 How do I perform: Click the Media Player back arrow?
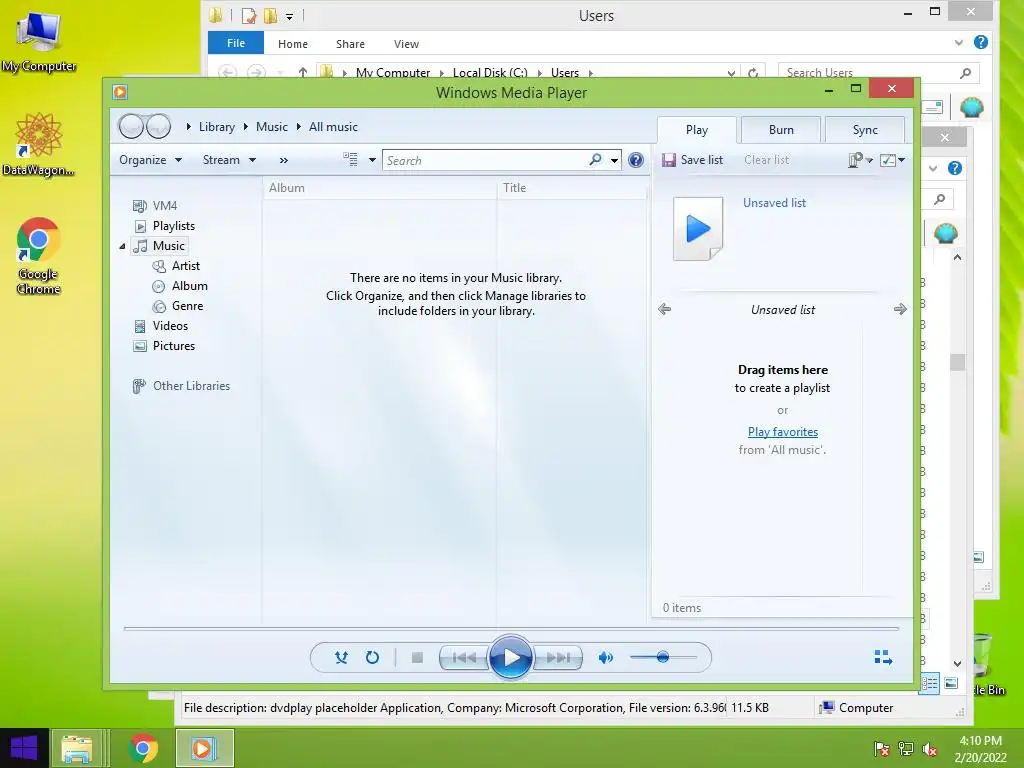[x=131, y=126]
